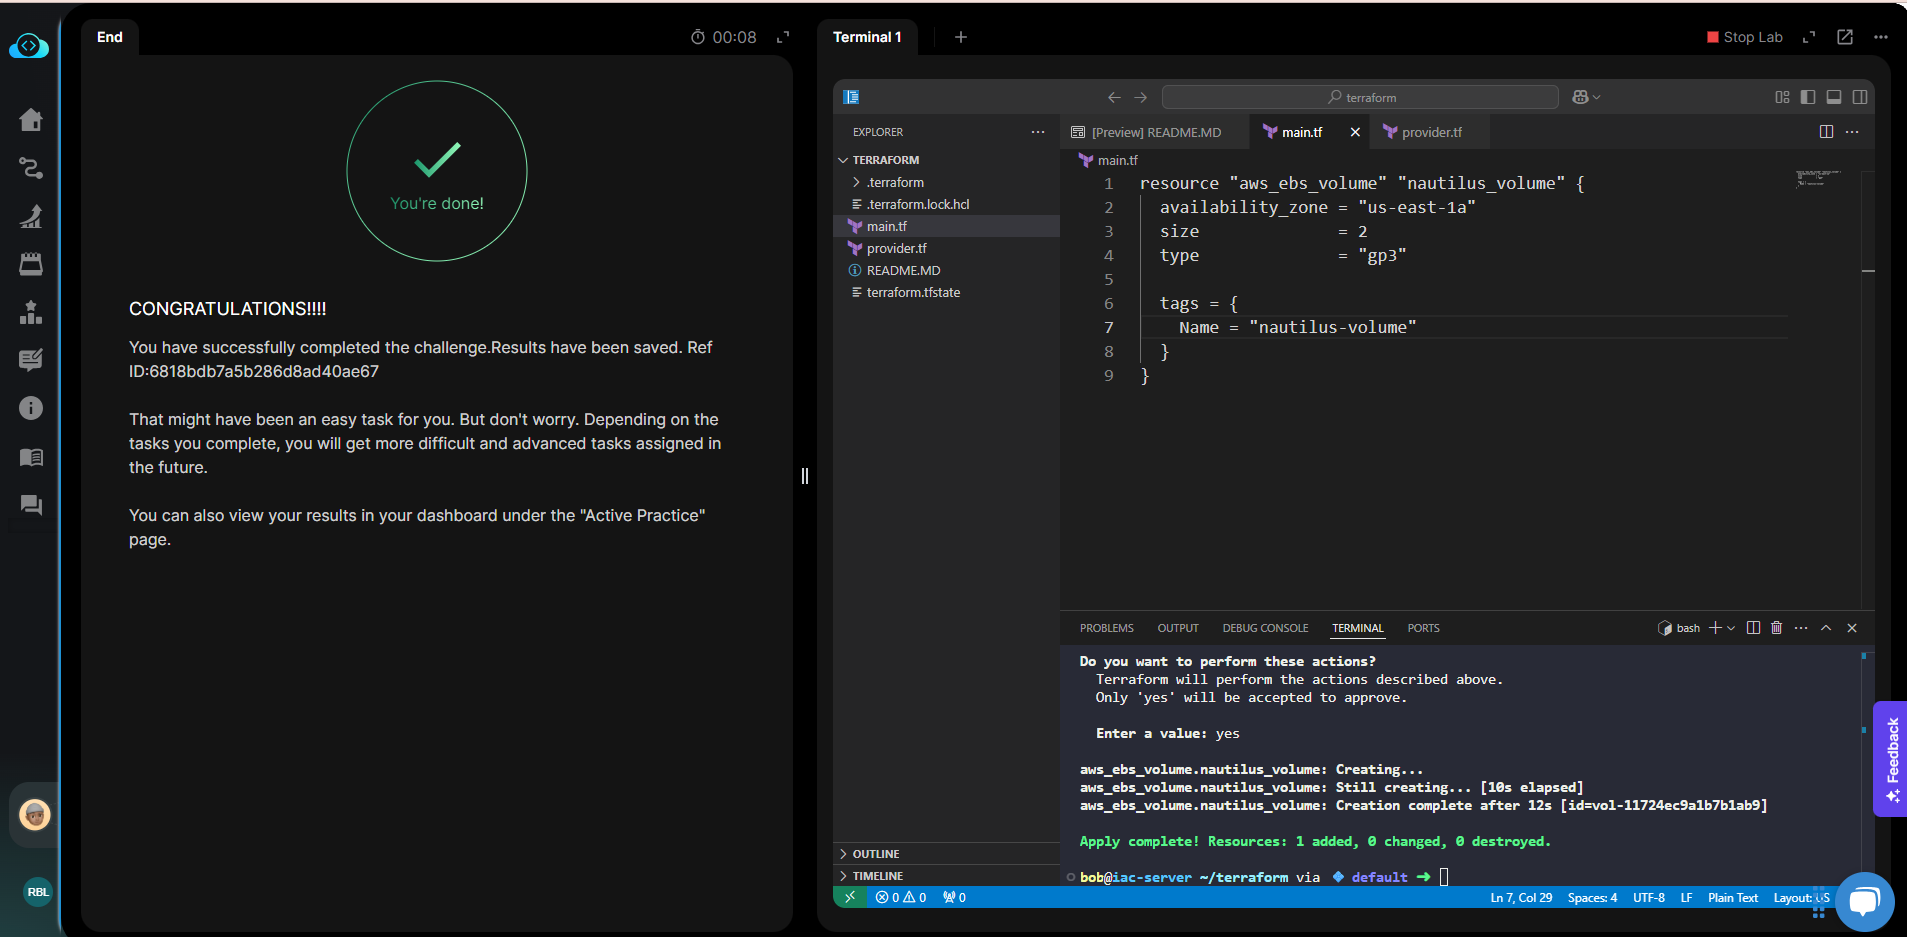Toggle the secondary side bar
Viewport: 1907px width, 937px height.
point(1860,97)
